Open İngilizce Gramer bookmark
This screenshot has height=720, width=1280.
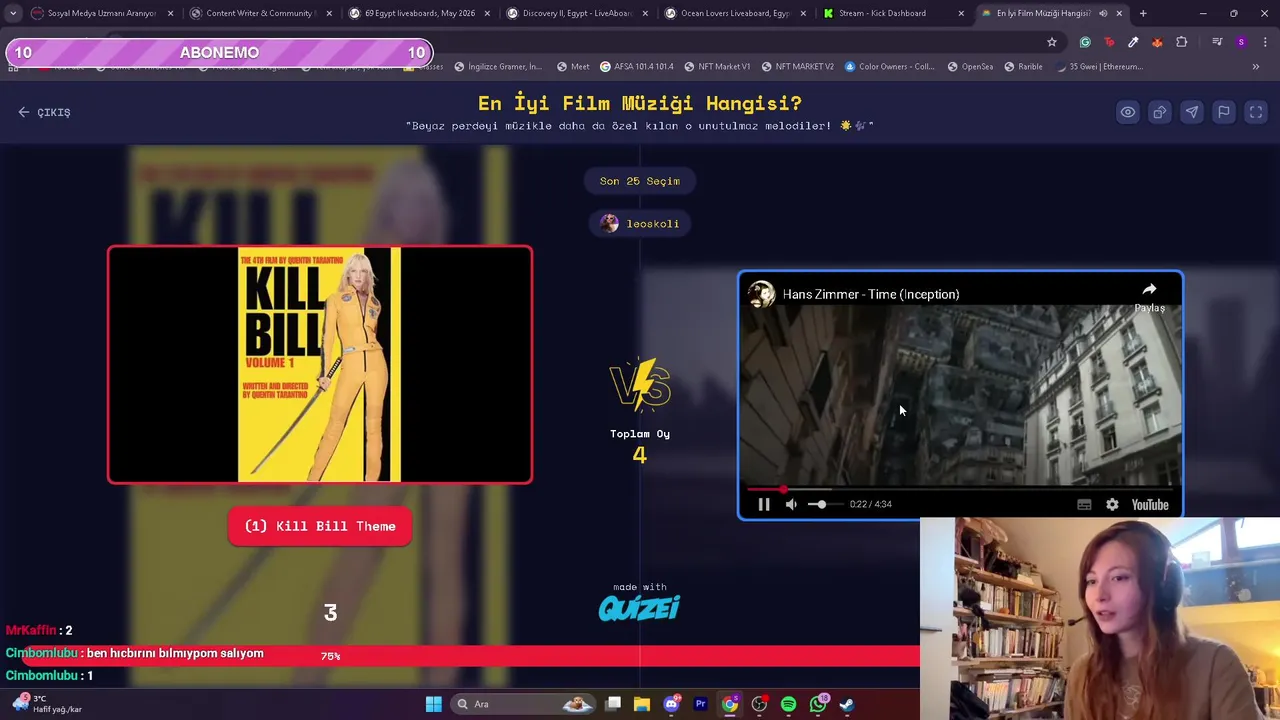point(498,67)
